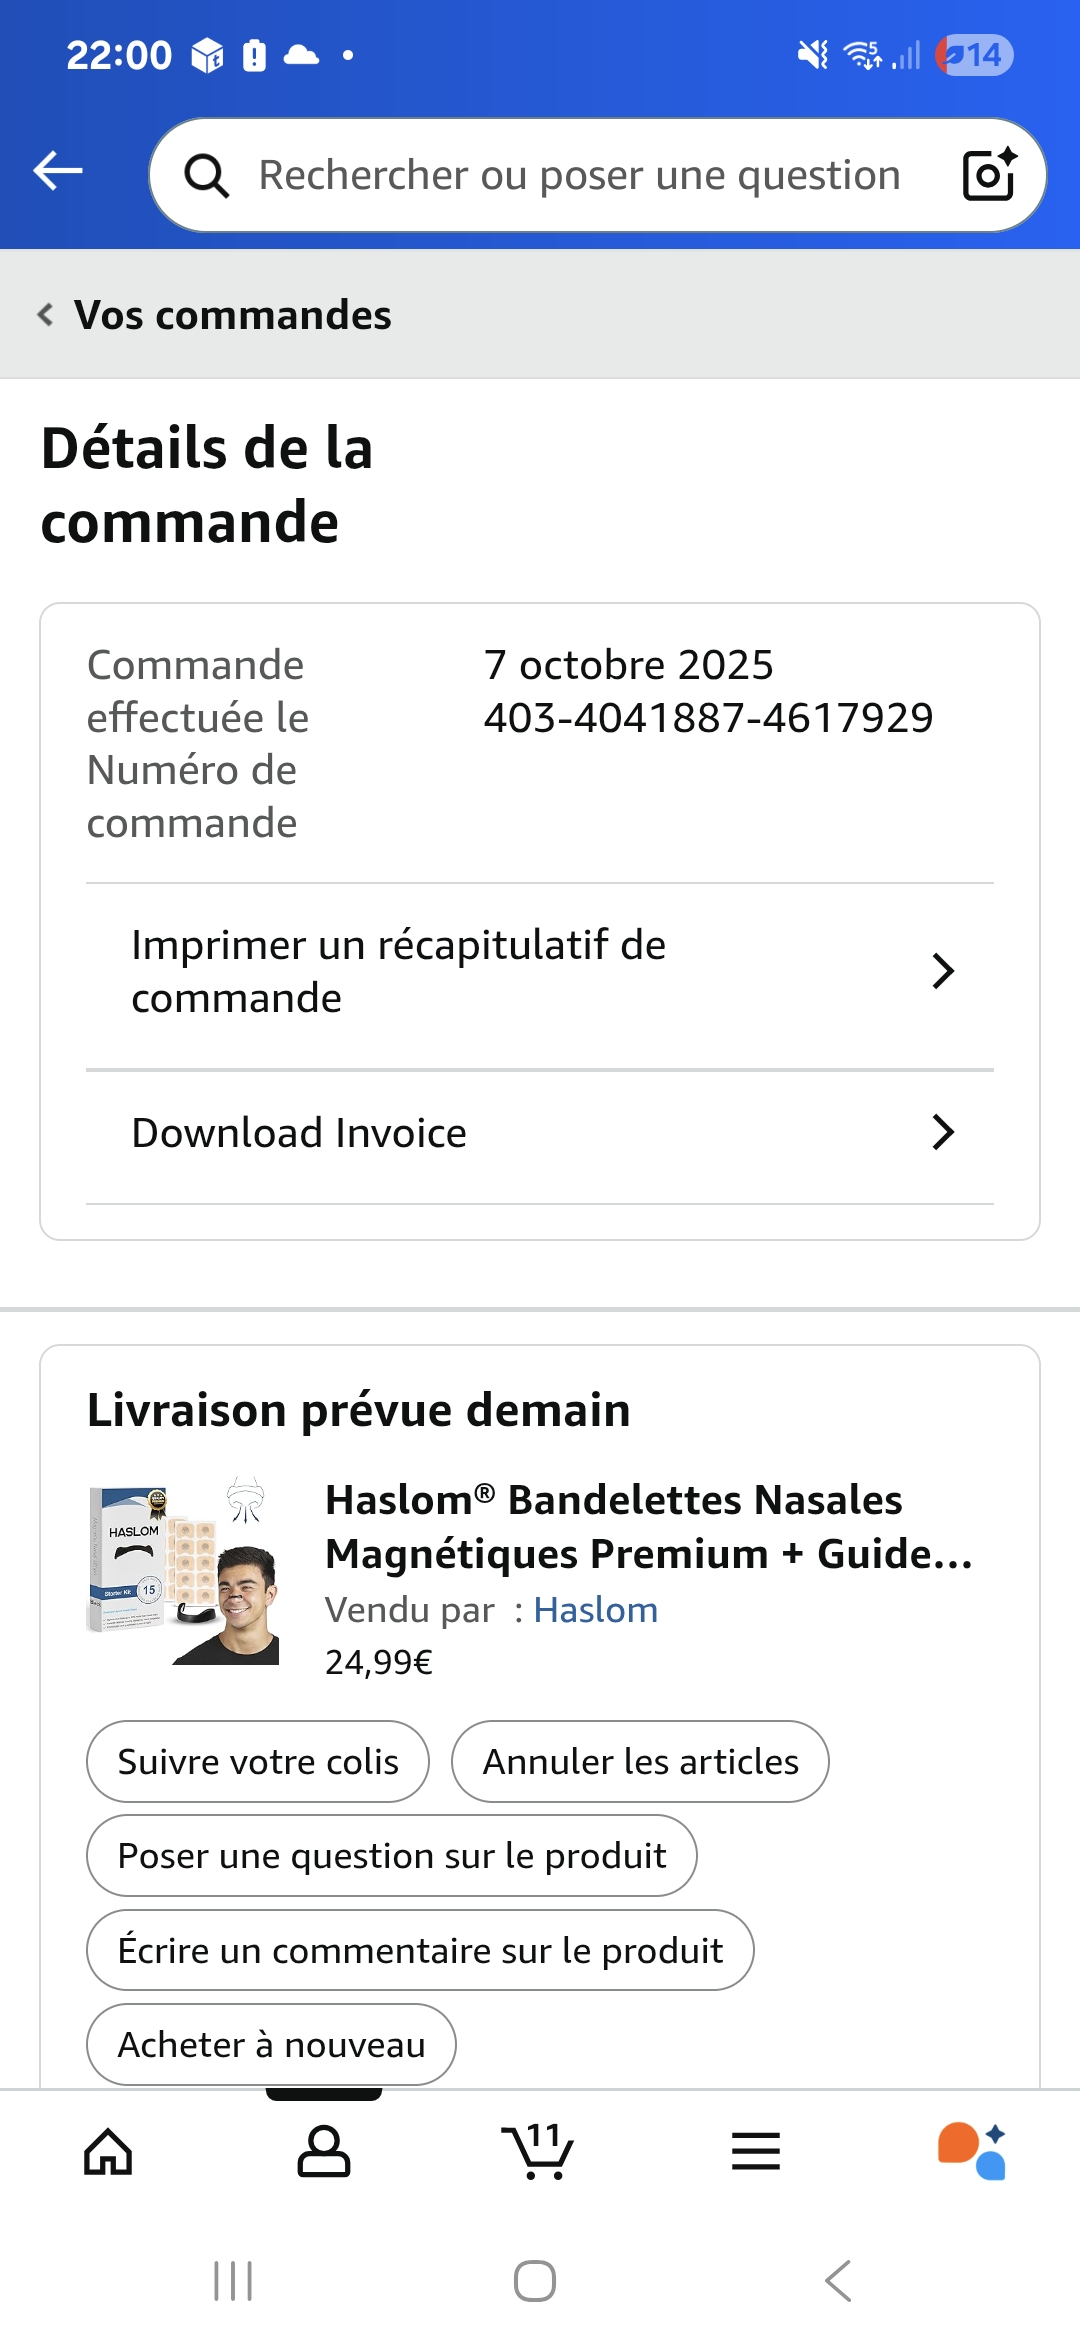The height and width of the screenshot is (2340, 1080).
Task: Click Annuler les articles button
Action: click(x=640, y=1762)
